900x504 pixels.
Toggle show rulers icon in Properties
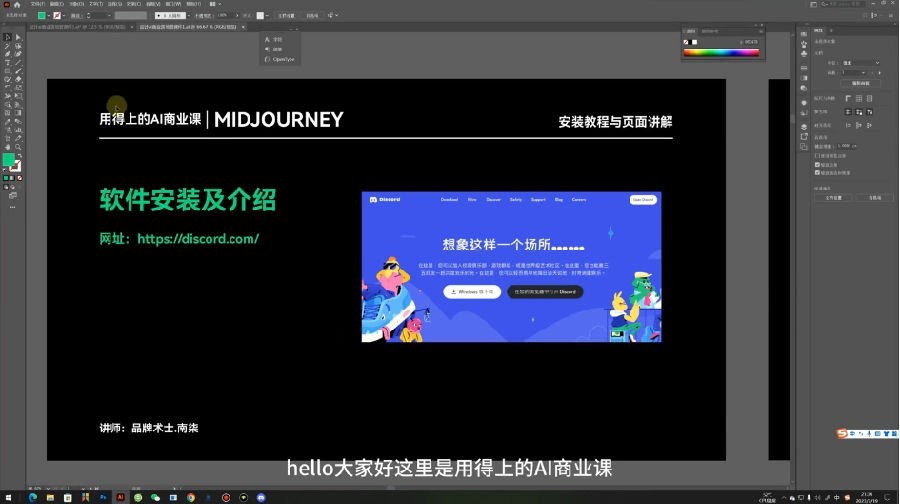(848, 99)
